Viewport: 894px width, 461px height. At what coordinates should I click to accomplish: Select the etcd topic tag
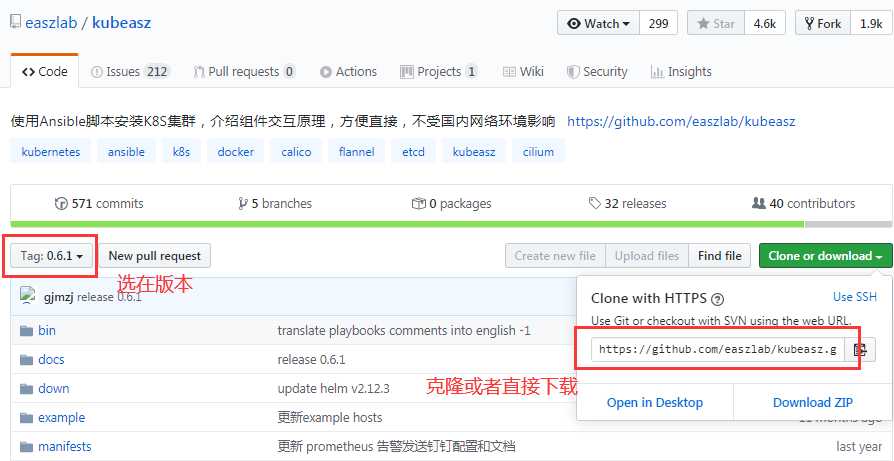click(x=413, y=152)
